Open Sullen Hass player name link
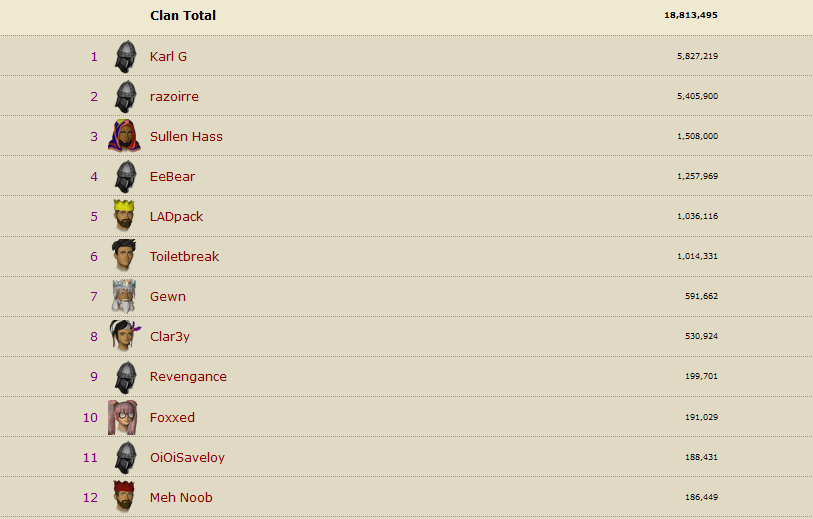This screenshot has width=813, height=519. [186, 137]
